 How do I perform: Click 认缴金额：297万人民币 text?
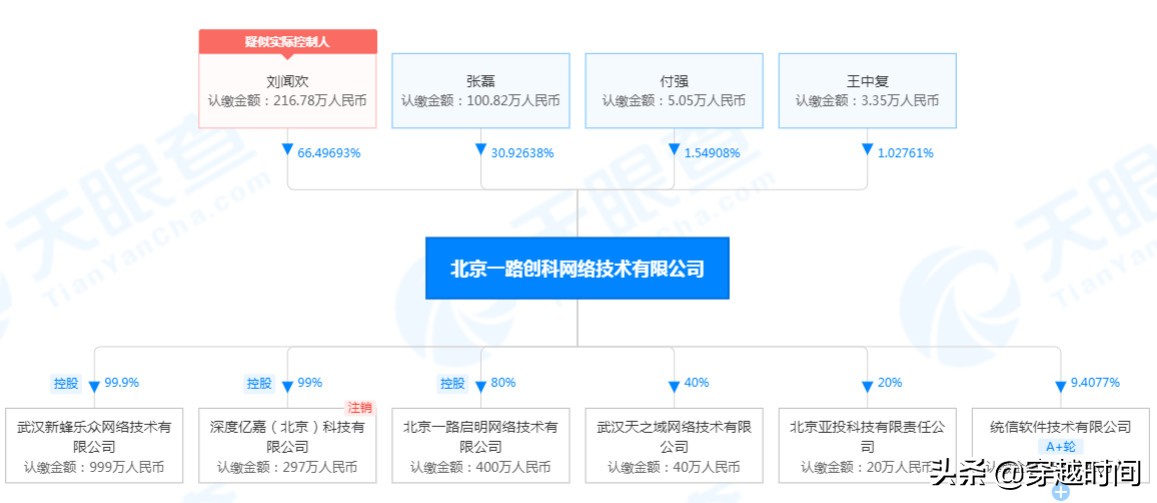click(288, 467)
